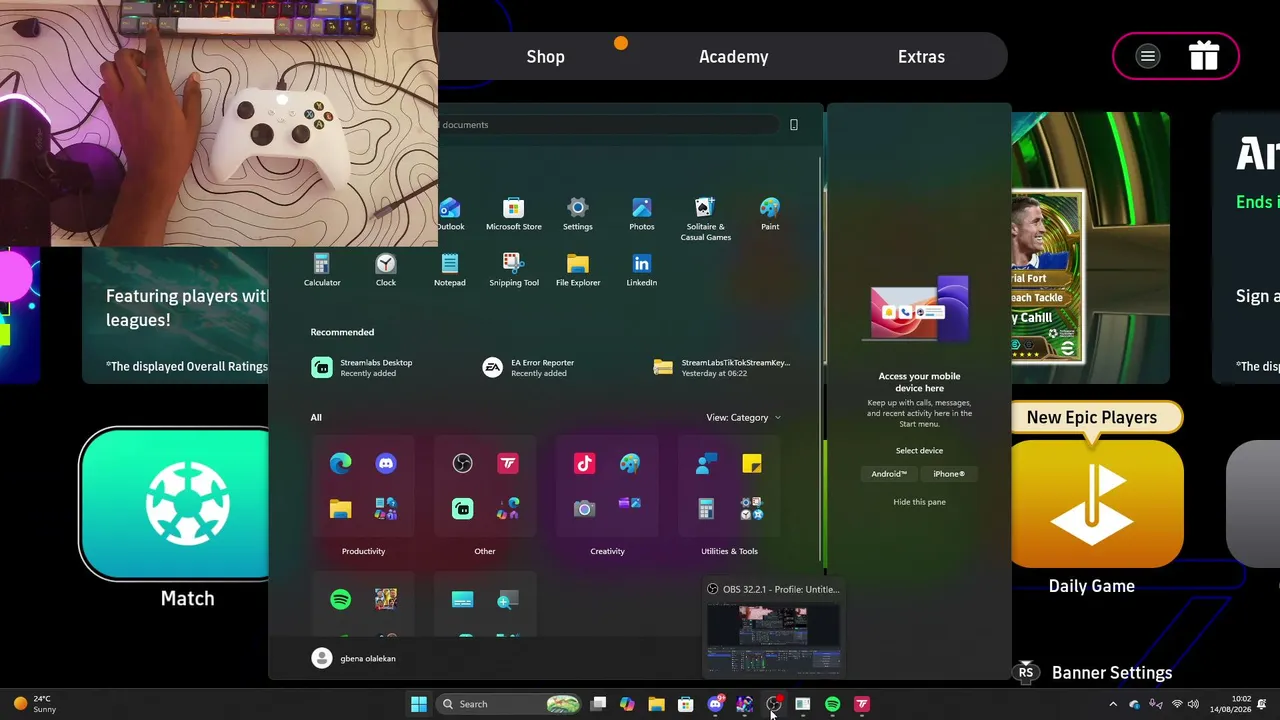The height and width of the screenshot is (720, 1280).
Task: Open the LinkedIn pinned app
Action: coord(642,270)
